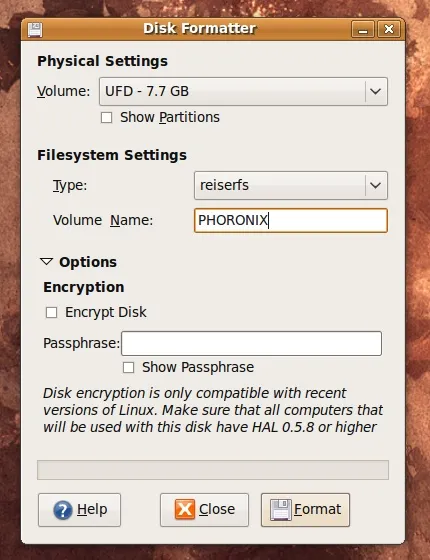Open the filesystem Type dropdown showing reiserfs
Image resolution: width=430 pixels, height=560 pixels.
(x=291, y=185)
